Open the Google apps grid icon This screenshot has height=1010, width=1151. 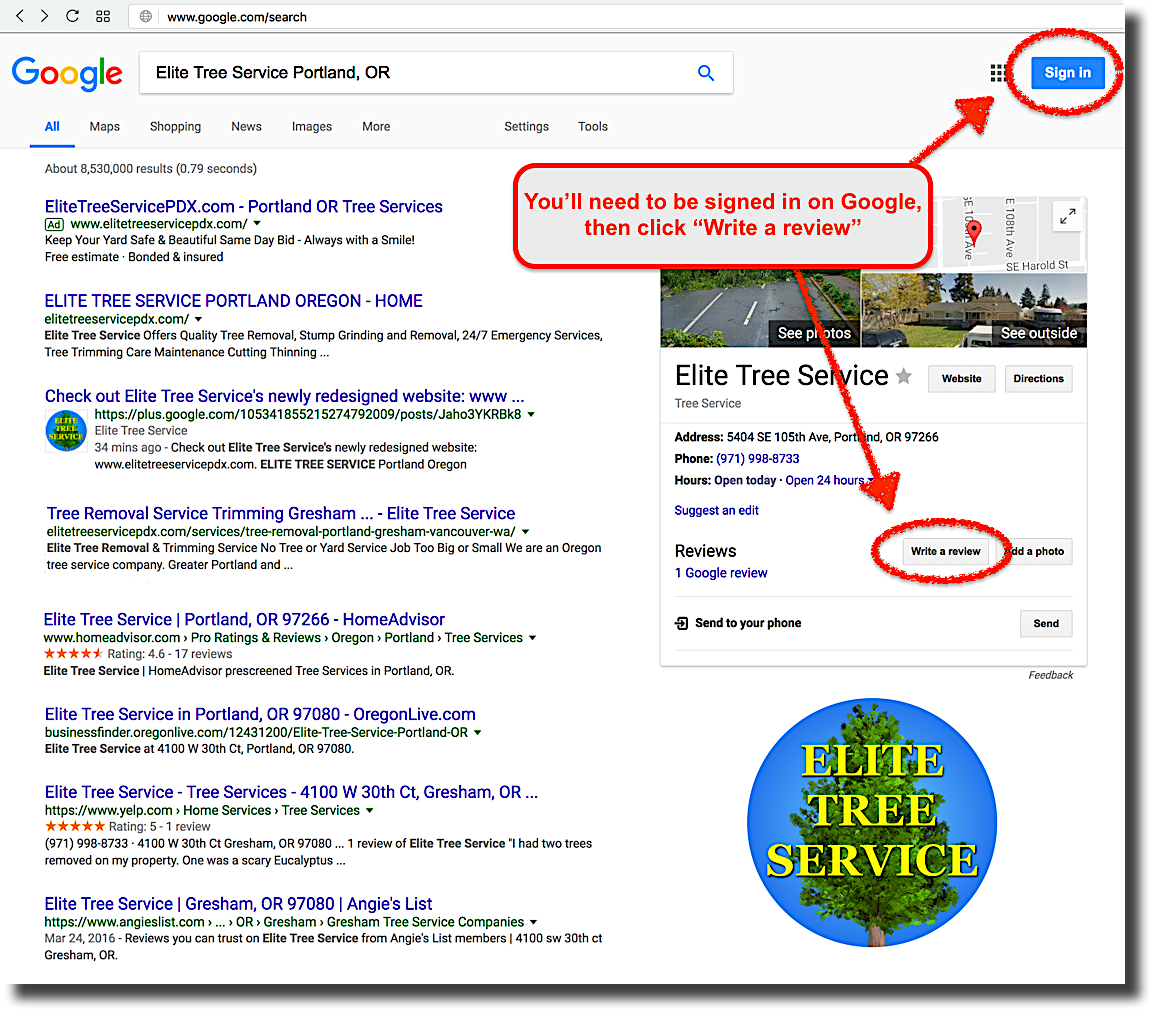[998, 73]
